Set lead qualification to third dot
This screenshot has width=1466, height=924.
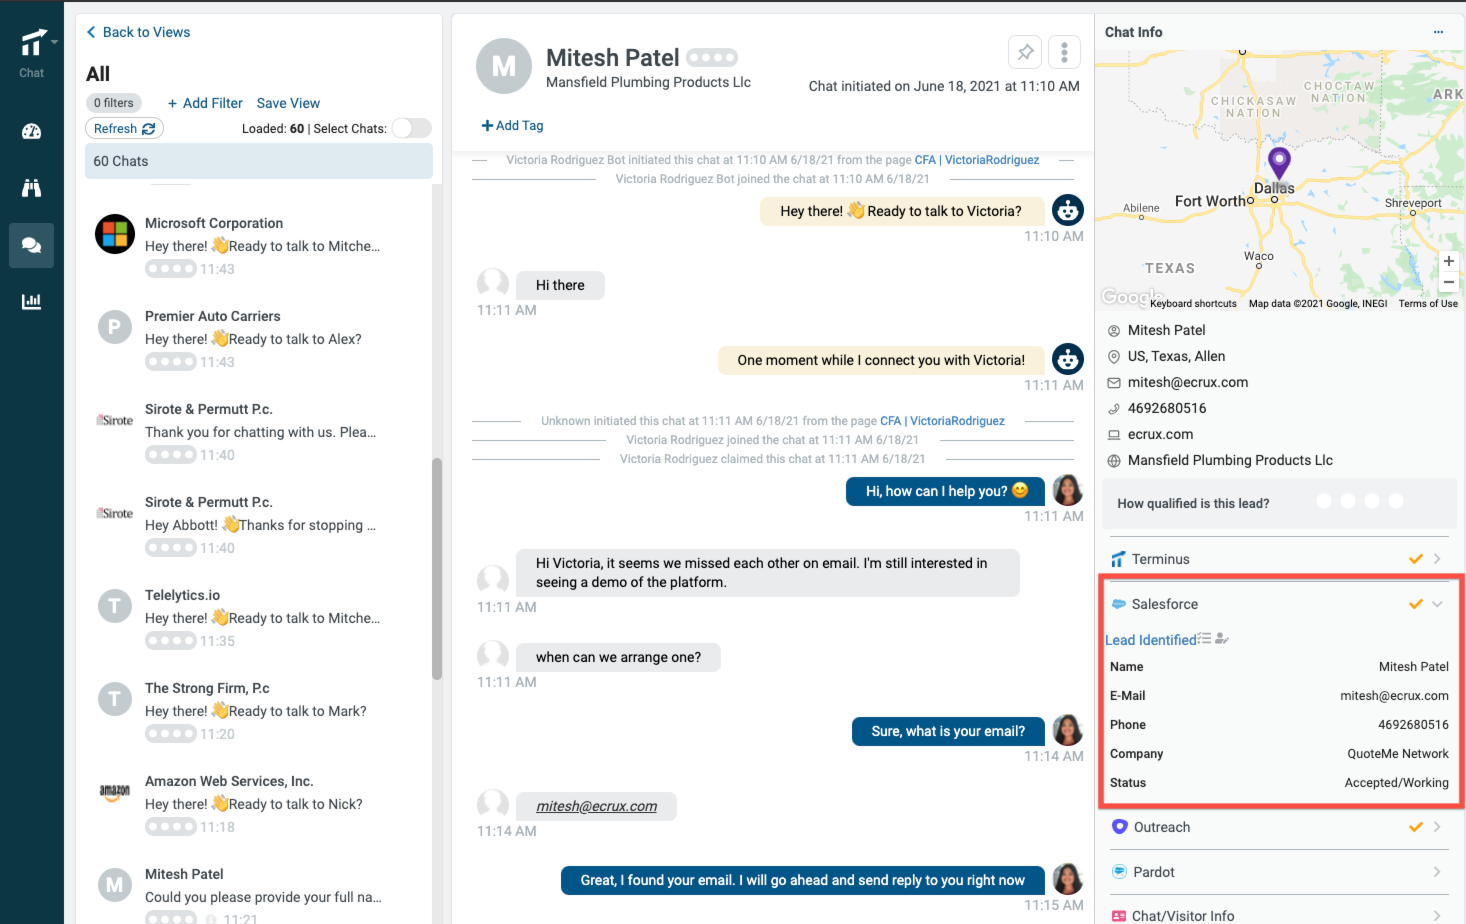[1372, 501]
